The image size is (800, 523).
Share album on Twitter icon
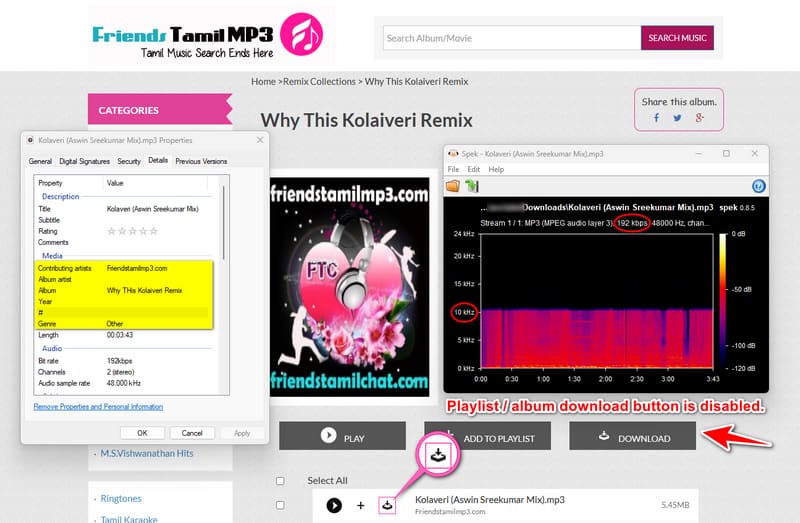[x=677, y=118]
